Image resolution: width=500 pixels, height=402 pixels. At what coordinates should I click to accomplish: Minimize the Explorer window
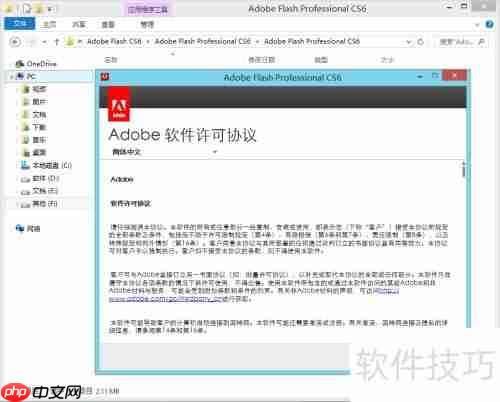(x=450, y=7)
